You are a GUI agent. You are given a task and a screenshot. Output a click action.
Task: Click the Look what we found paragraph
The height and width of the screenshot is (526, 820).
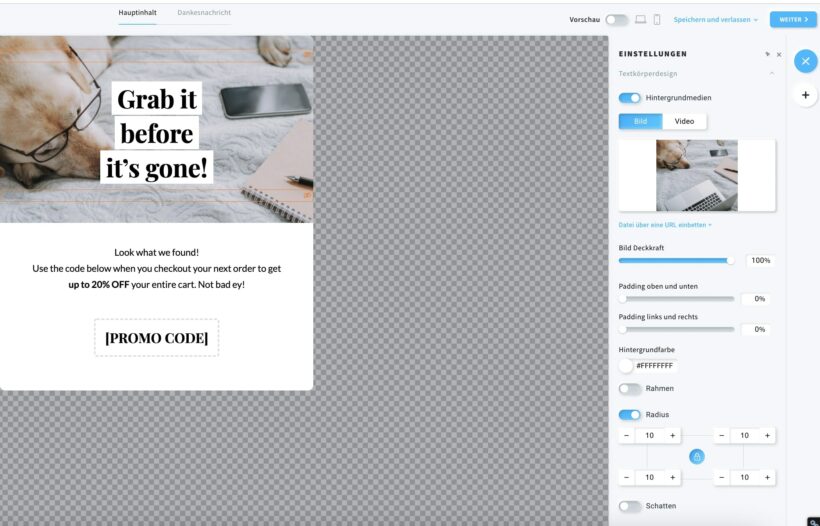click(157, 268)
